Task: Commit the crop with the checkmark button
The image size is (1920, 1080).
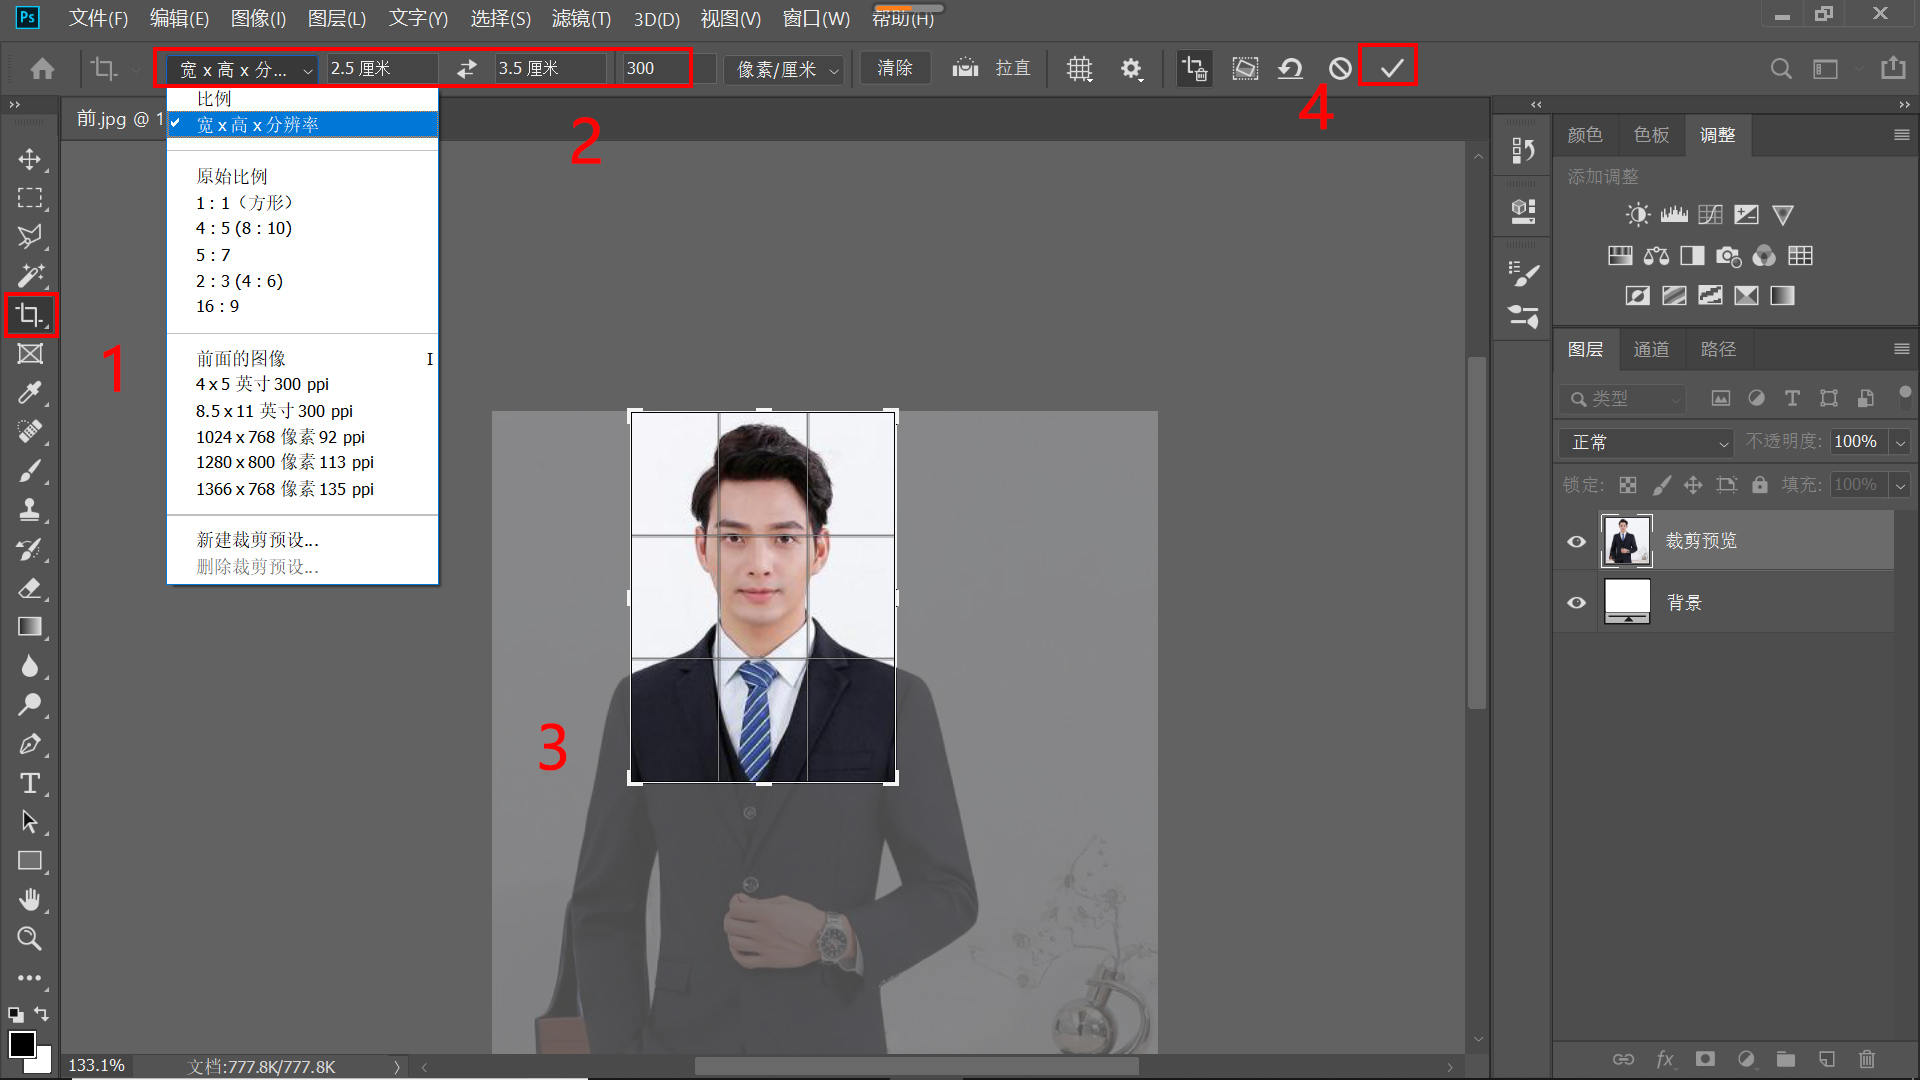Action: point(1389,68)
